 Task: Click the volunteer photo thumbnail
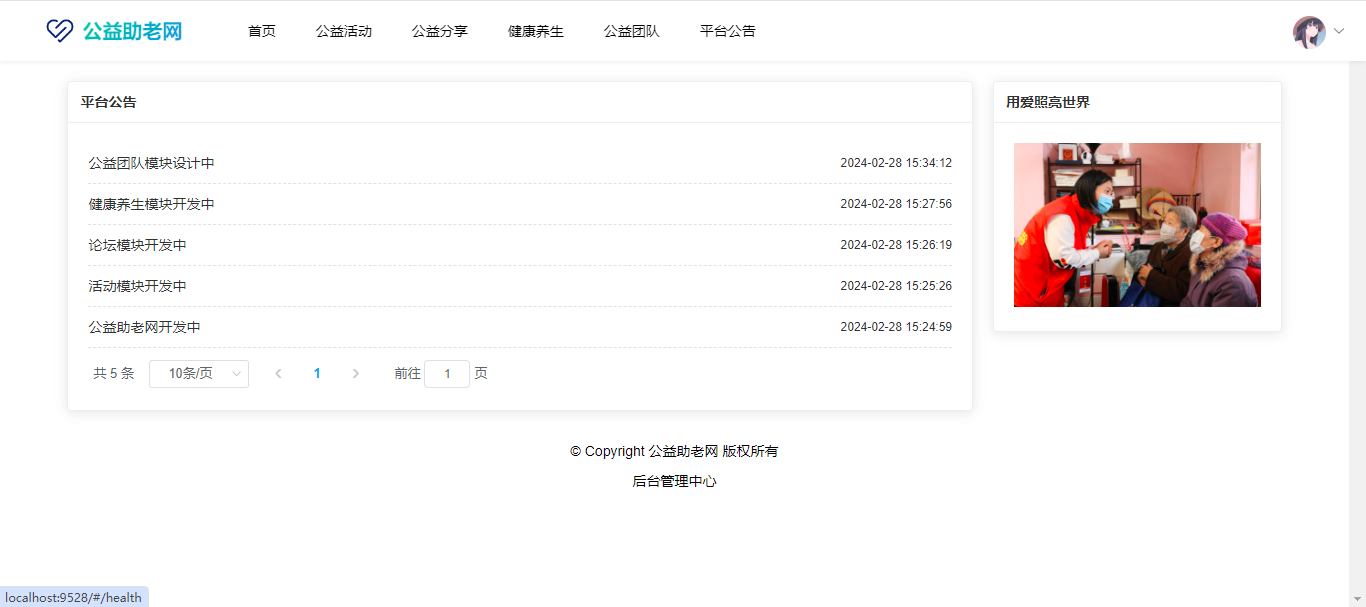tap(1137, 225)
